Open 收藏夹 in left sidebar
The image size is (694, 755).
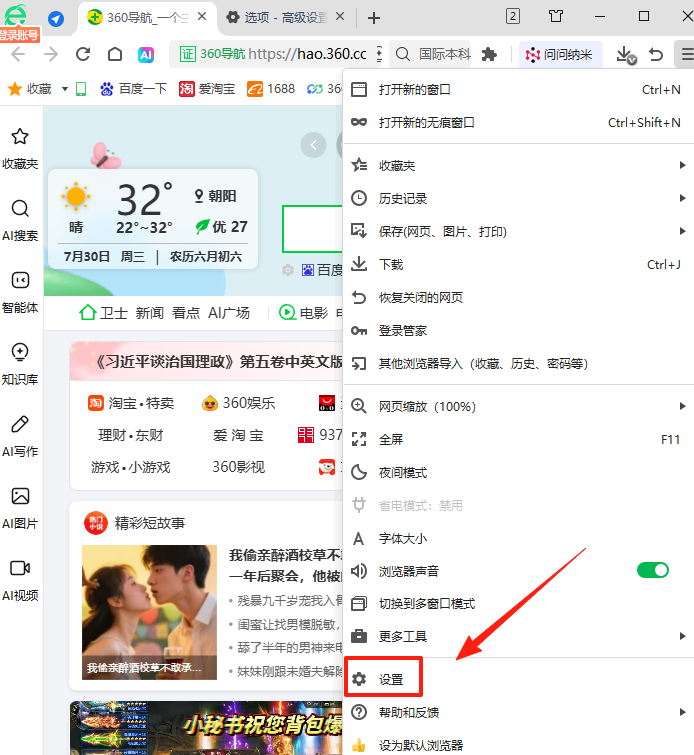pyautogui.click(x=20, y=149)
